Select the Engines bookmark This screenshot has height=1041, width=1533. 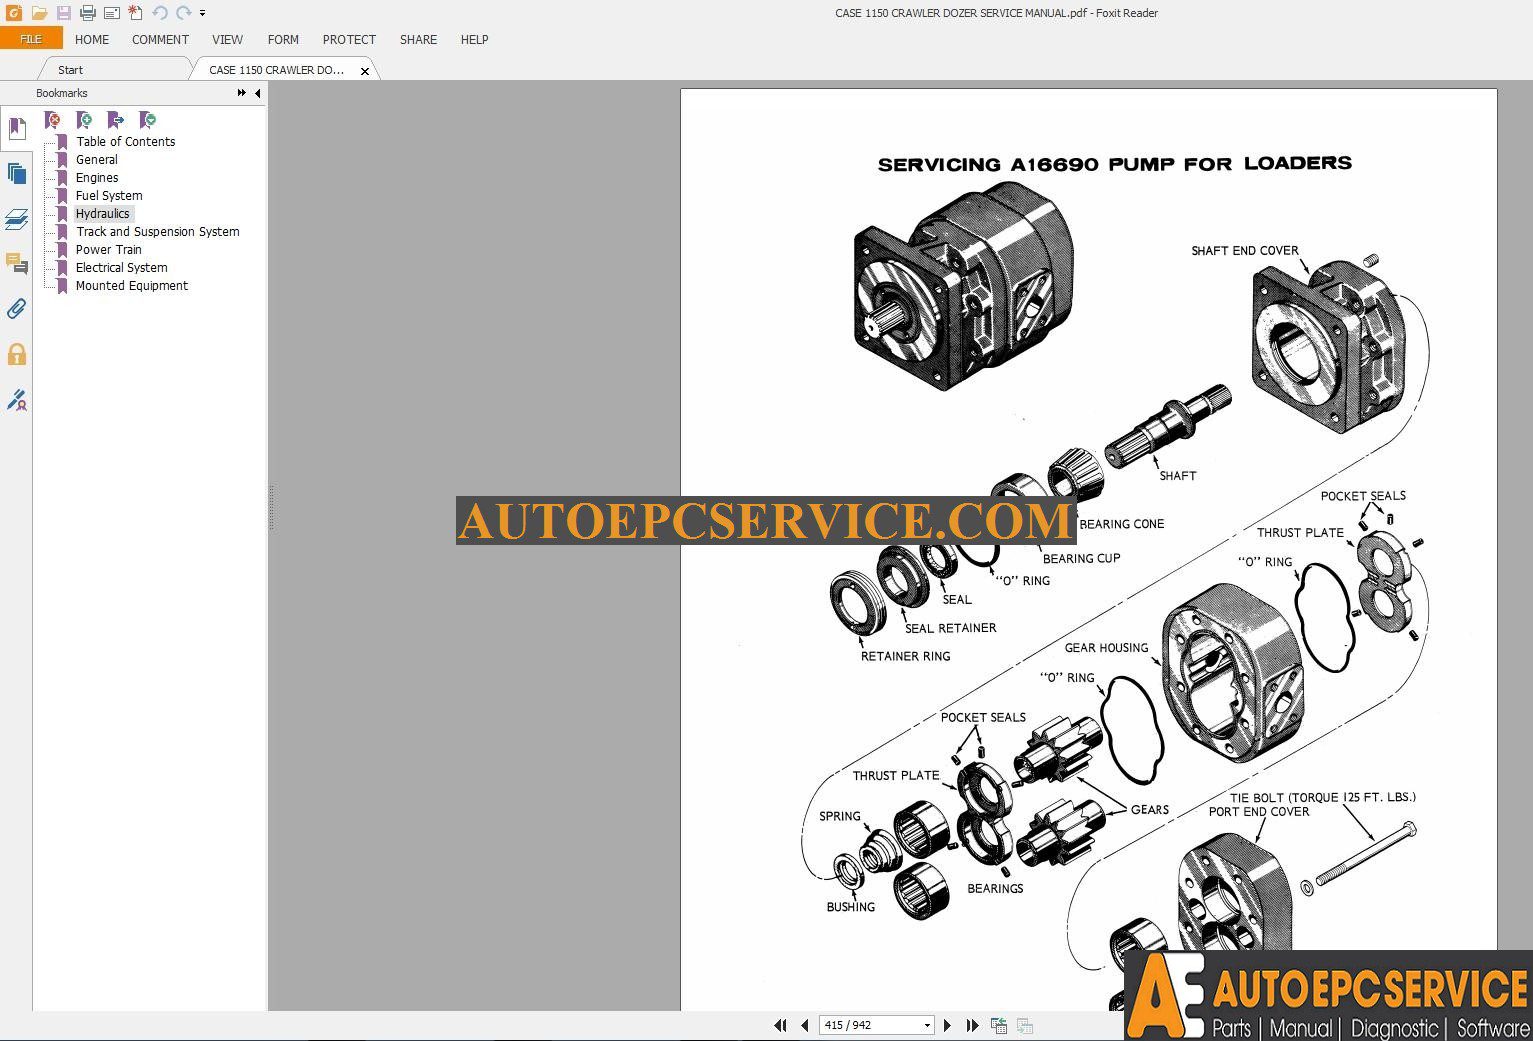click(97, 178)
